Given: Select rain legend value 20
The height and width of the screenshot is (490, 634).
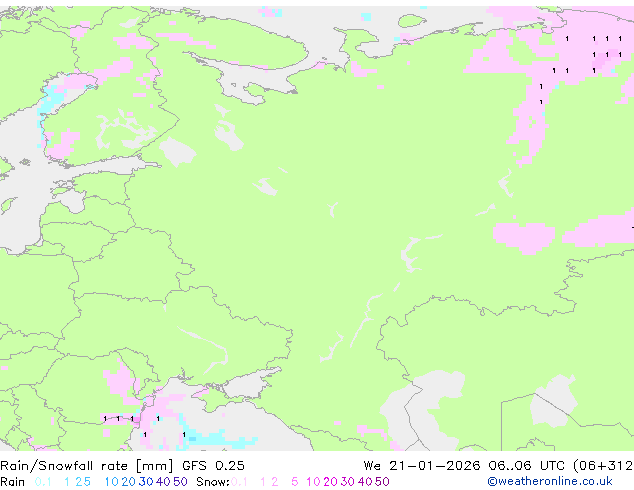Looking at the screenshot, I should coord(129,482).
